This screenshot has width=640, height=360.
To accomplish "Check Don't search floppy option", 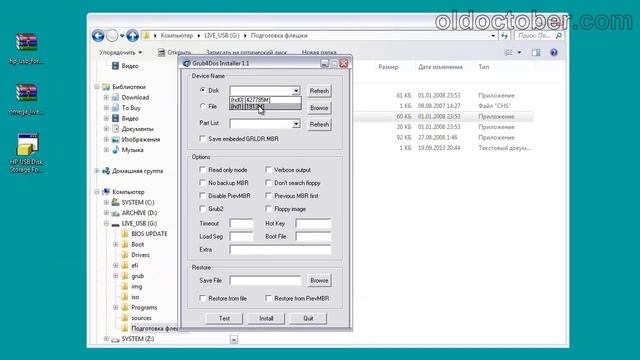I will tap(268, 183).
